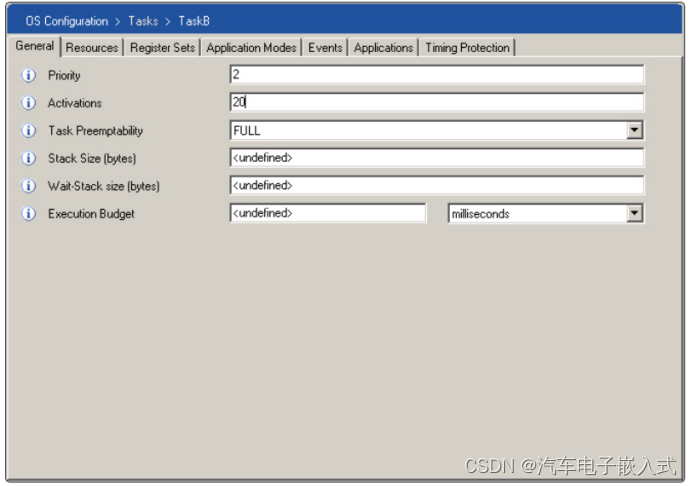Open the Applications tab
692x486 pixels.
[x=383, y=48]
